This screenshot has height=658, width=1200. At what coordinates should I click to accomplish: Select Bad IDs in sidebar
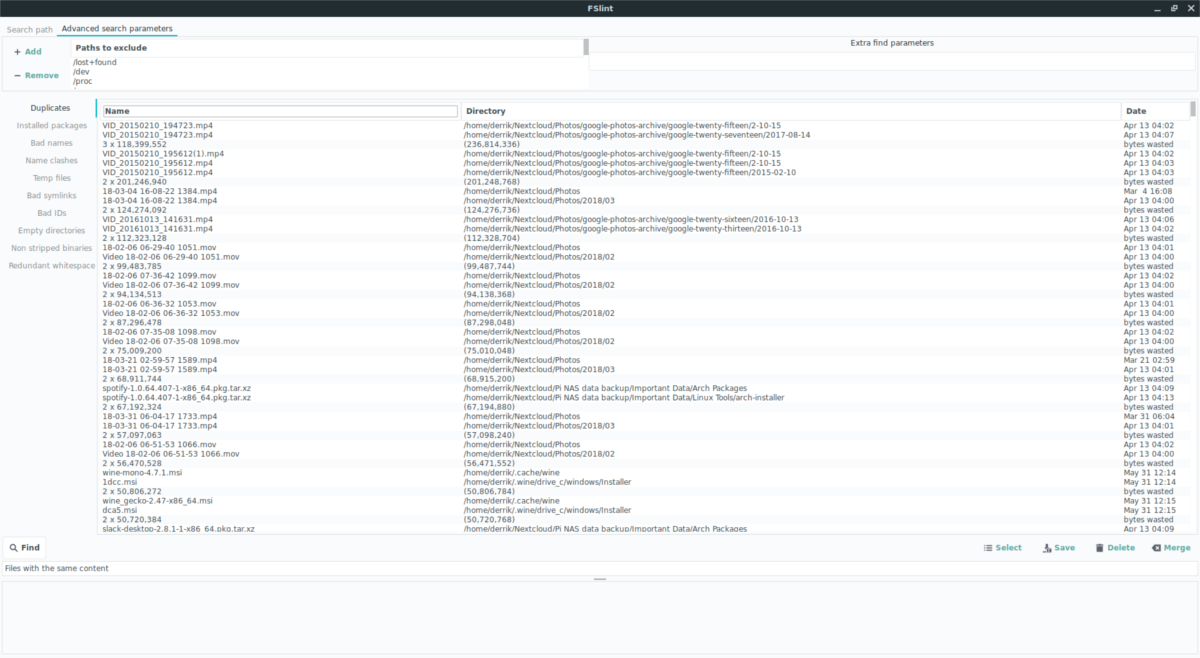click(x=52, y=213)
